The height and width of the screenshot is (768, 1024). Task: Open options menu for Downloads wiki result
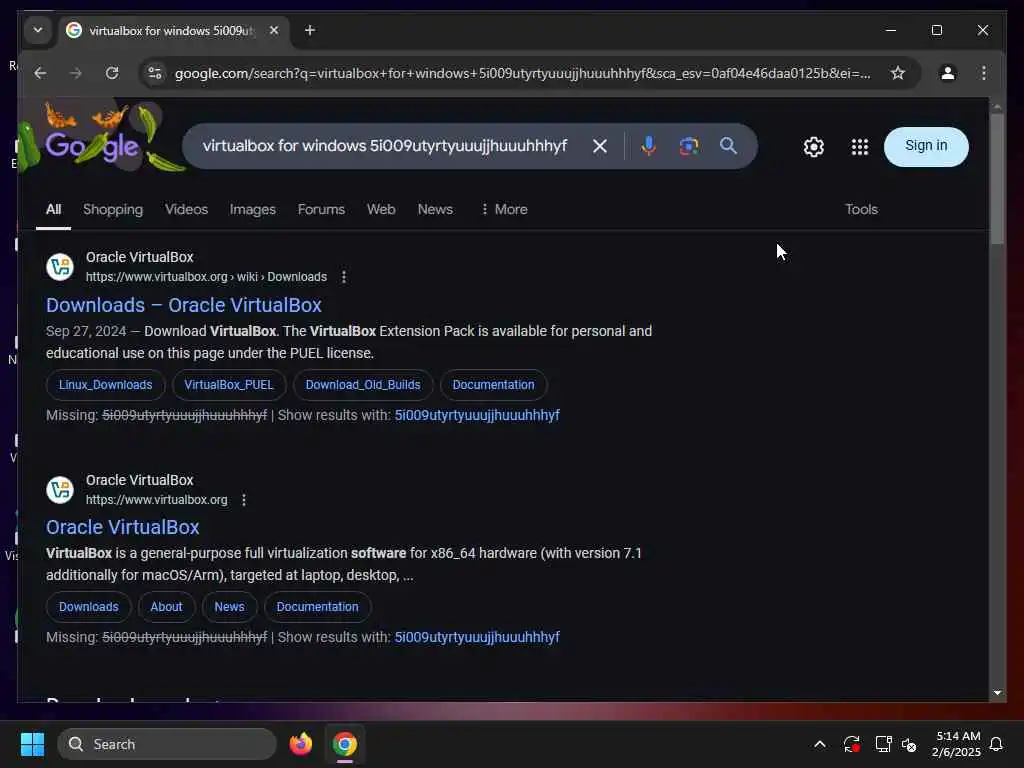(344, 277)
